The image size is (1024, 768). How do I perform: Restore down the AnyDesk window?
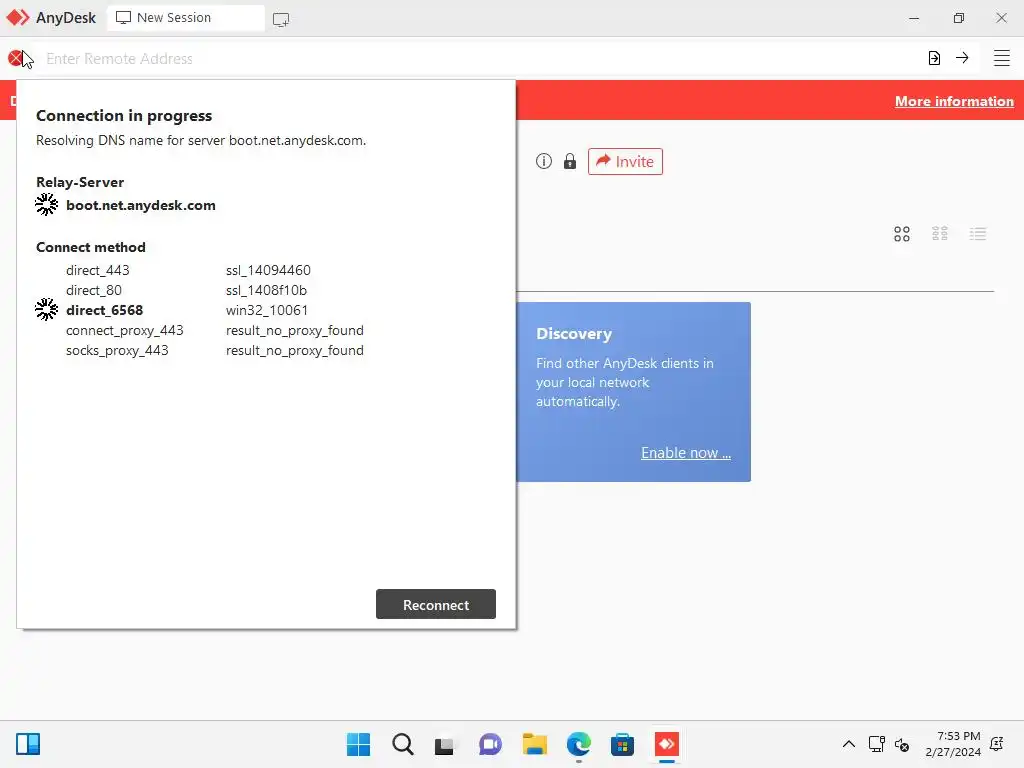[959, 18]
